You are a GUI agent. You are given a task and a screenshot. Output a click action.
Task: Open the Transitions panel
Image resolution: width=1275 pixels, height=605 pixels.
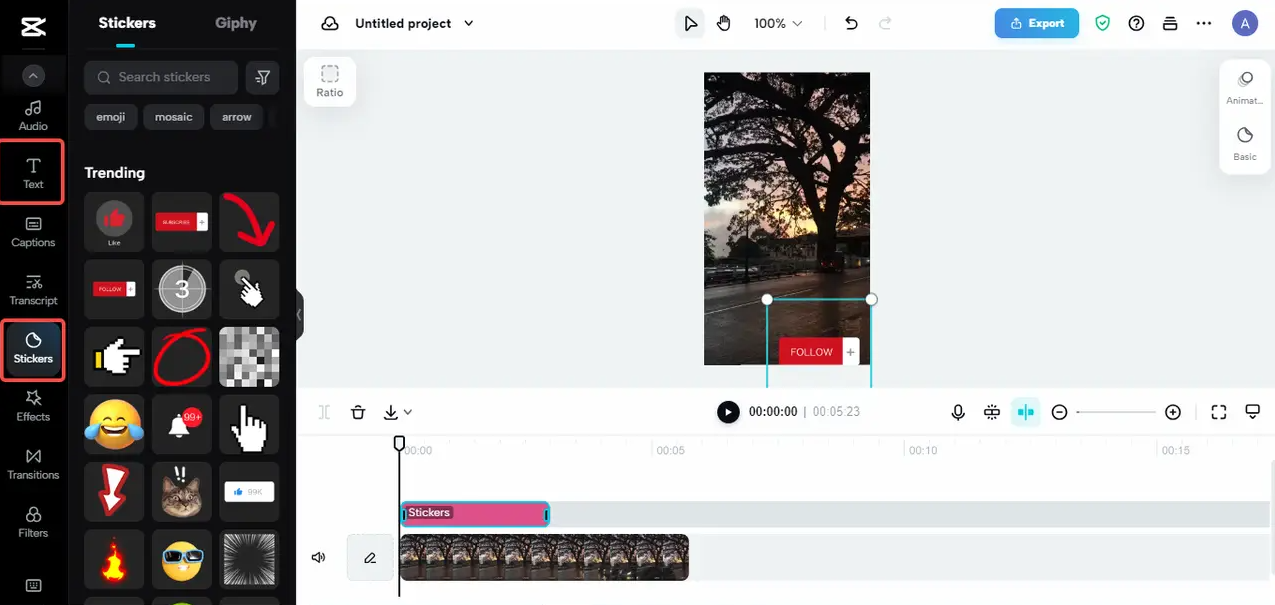tap(33, 464)
